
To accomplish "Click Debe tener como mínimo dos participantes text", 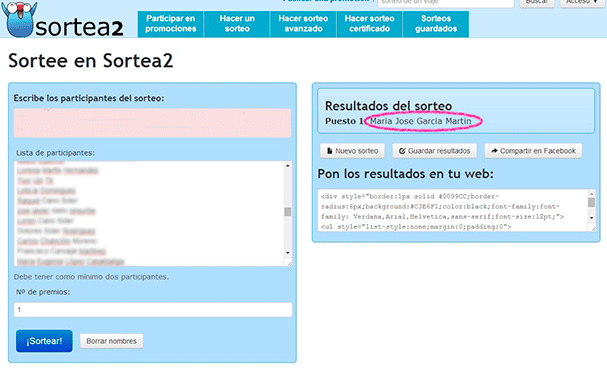I will click(91, 277).
